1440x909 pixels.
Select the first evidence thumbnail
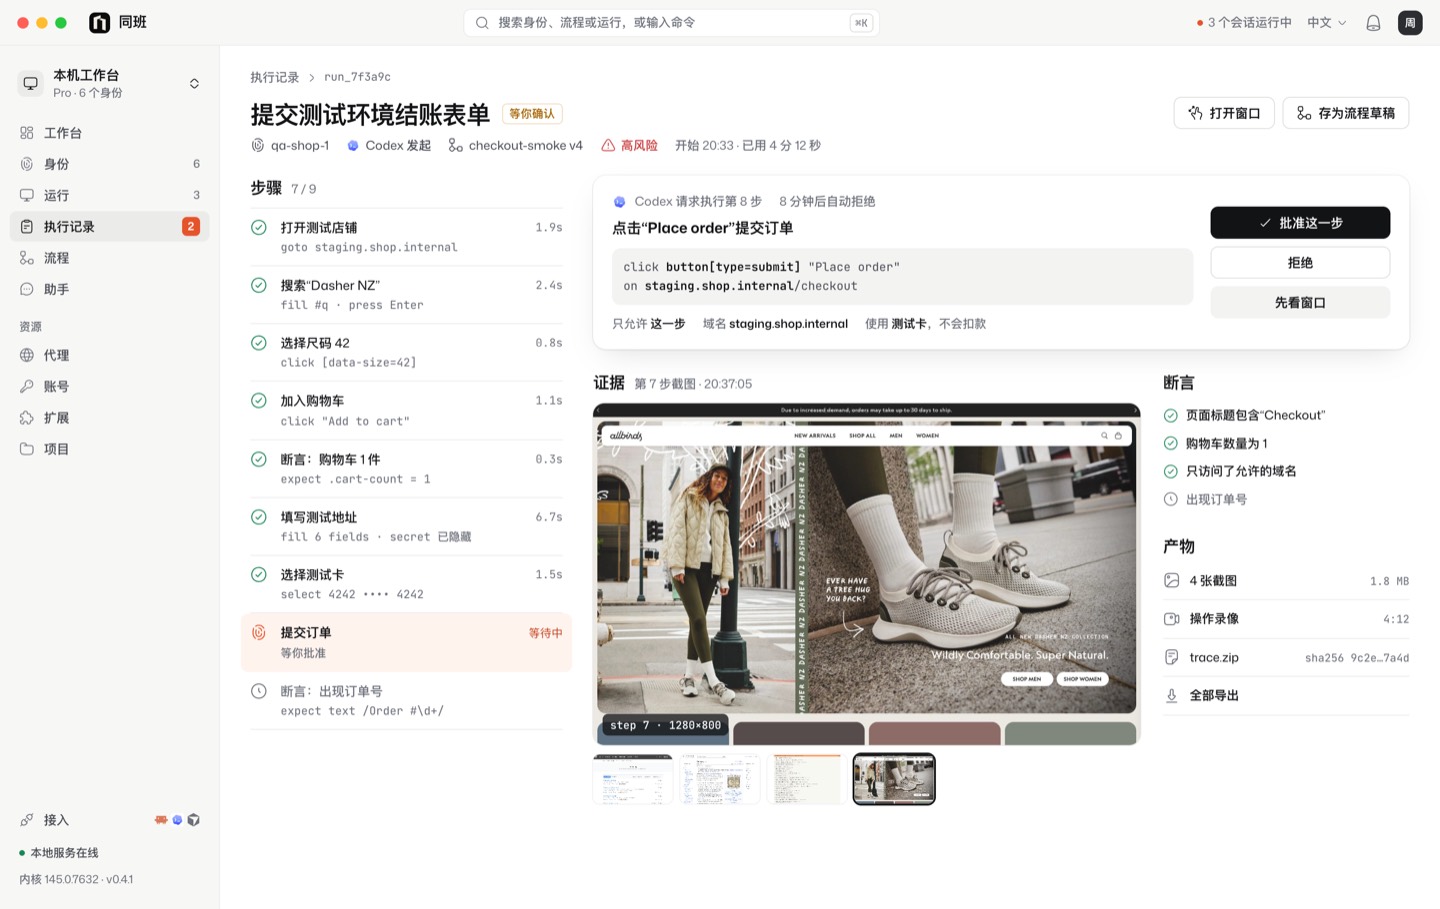pos(633,779)
